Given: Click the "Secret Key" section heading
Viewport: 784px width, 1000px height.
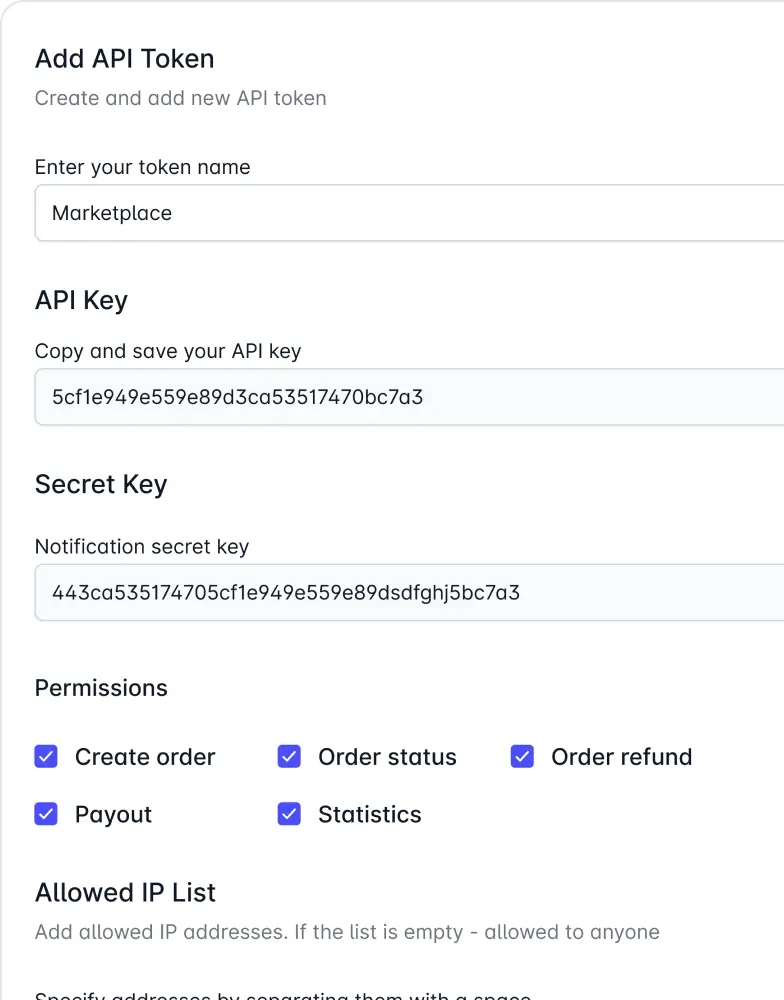Looking at the screenshot, I should click(x=101, y=484).
